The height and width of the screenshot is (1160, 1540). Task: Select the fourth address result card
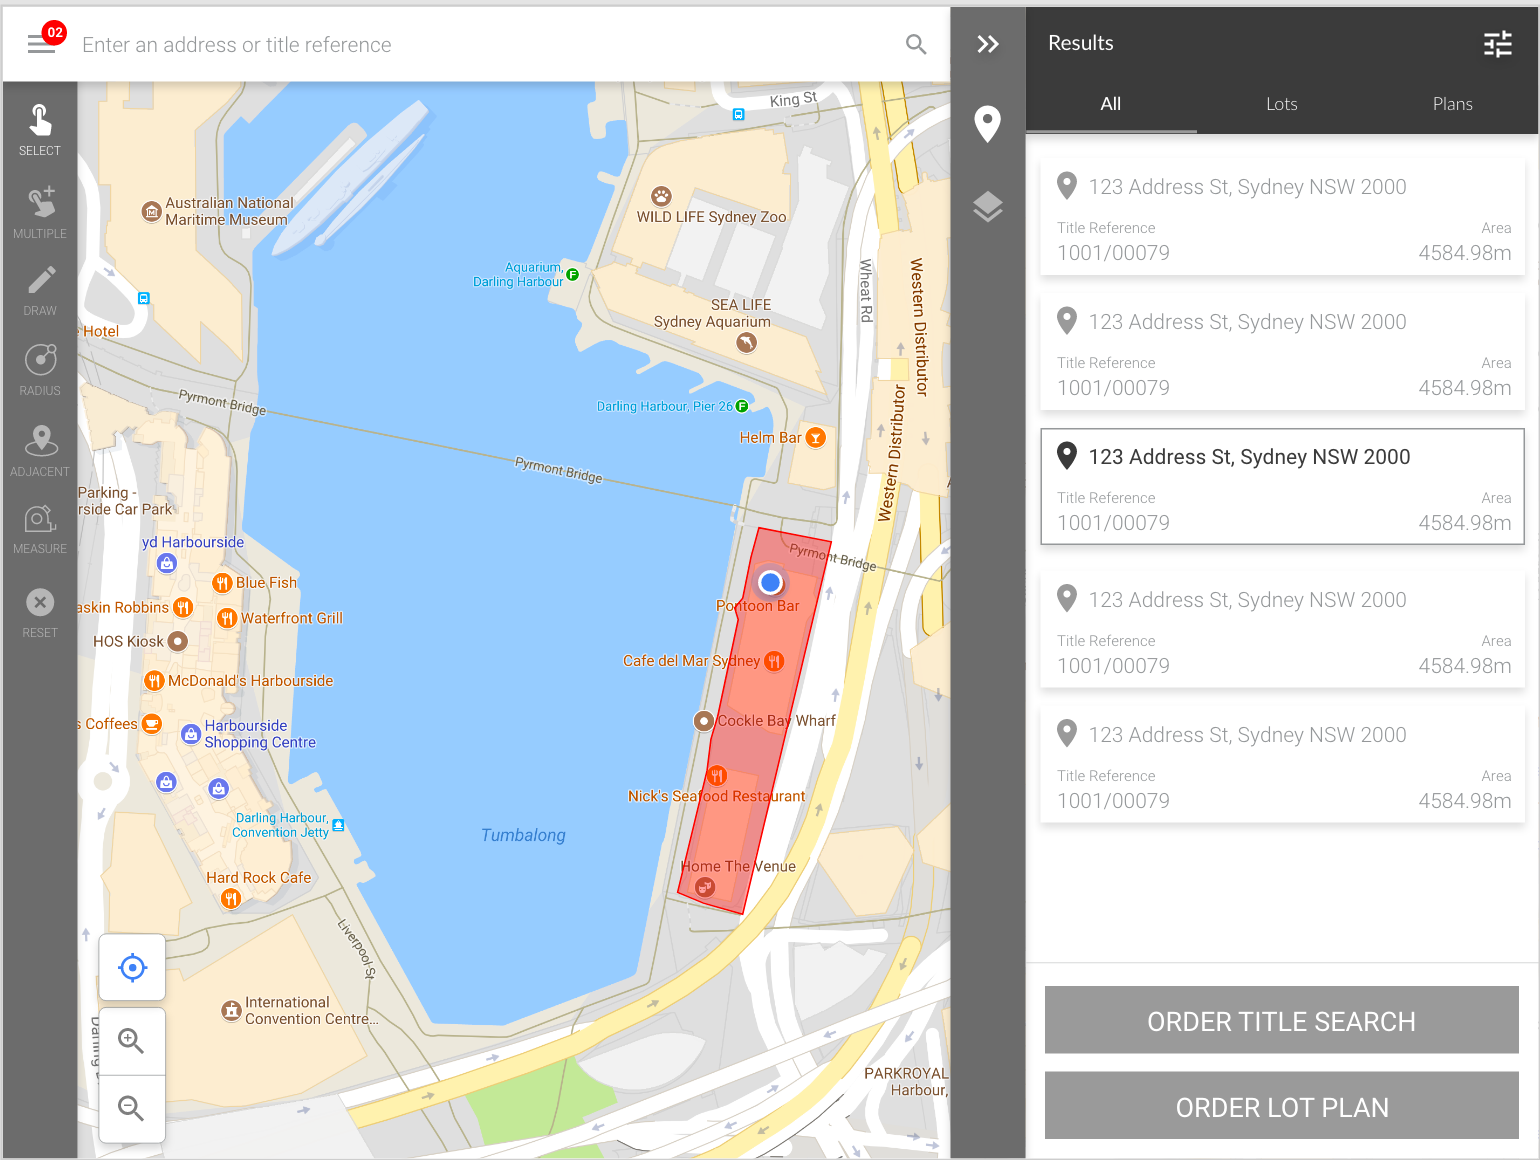click(x=1283, y=629)
